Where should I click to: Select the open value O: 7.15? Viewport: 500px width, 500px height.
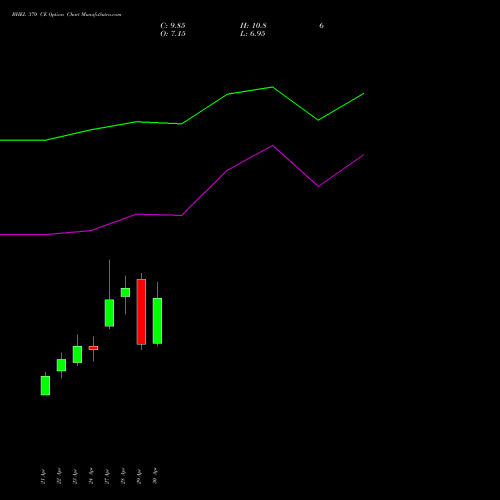[x=173, y=34]
